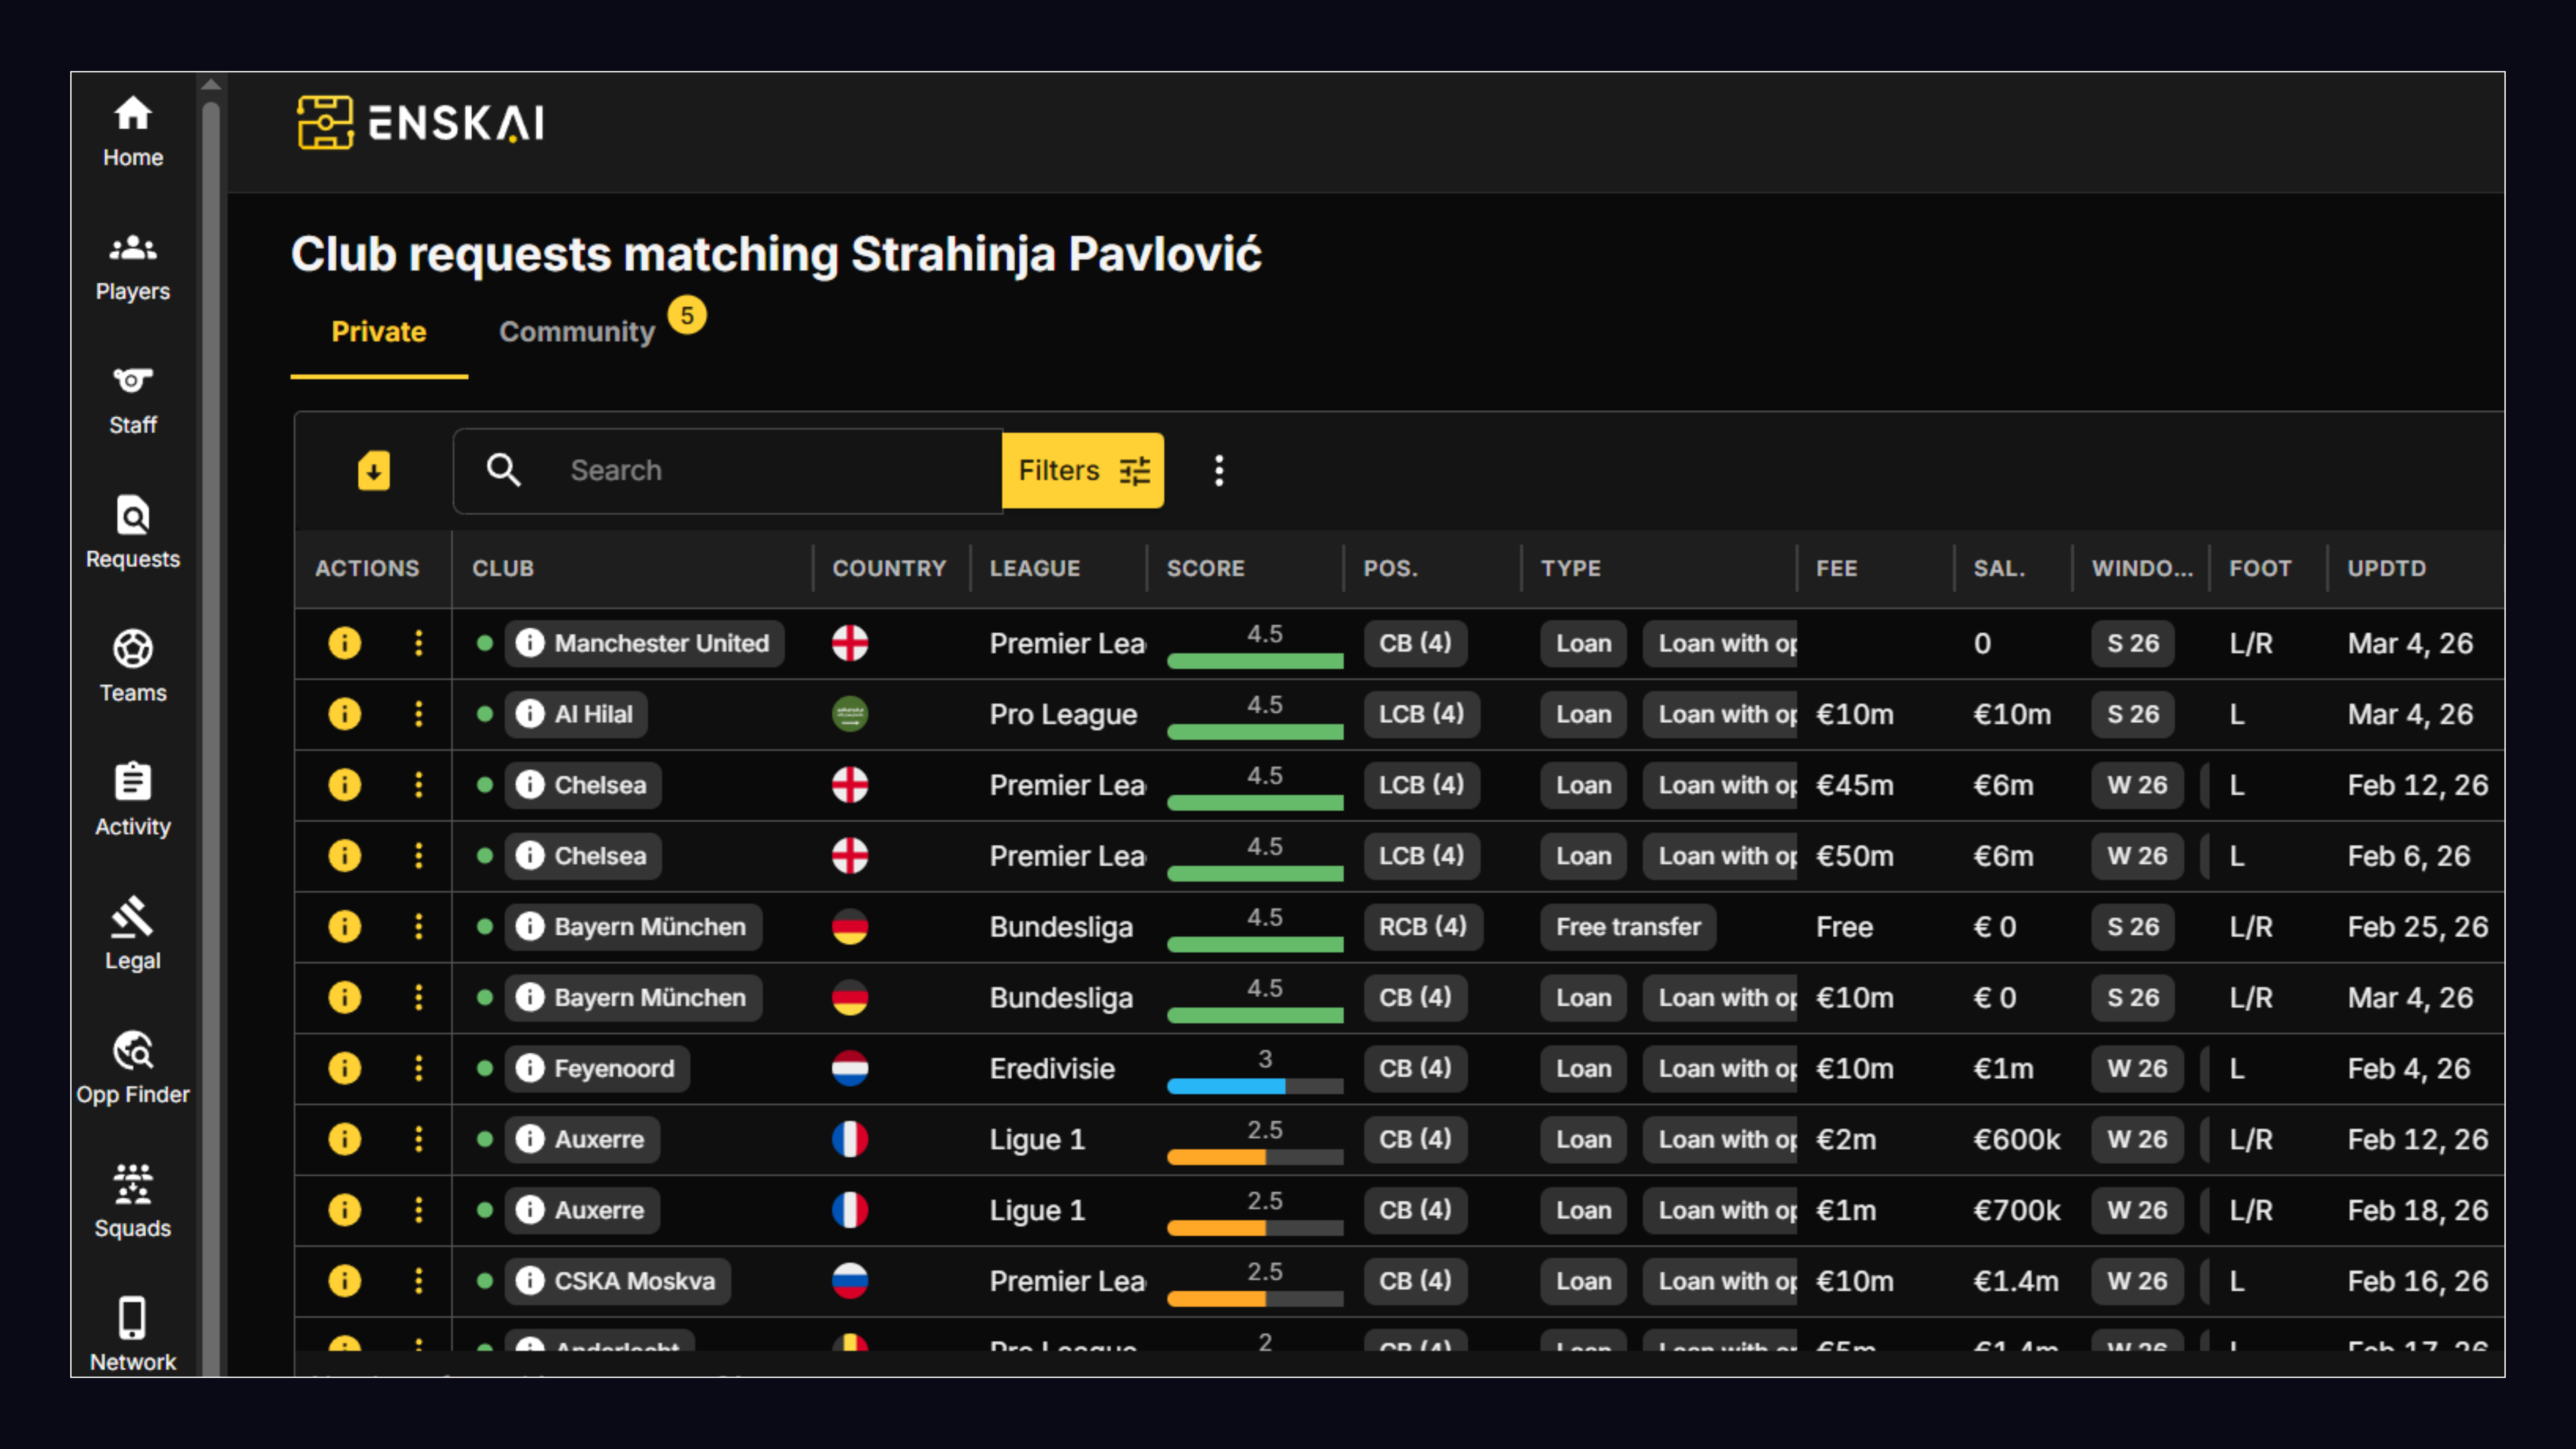Open three-dot menu for Bayern München free transfer row
Viewport: 2576px width, 1449px height.
418,926
